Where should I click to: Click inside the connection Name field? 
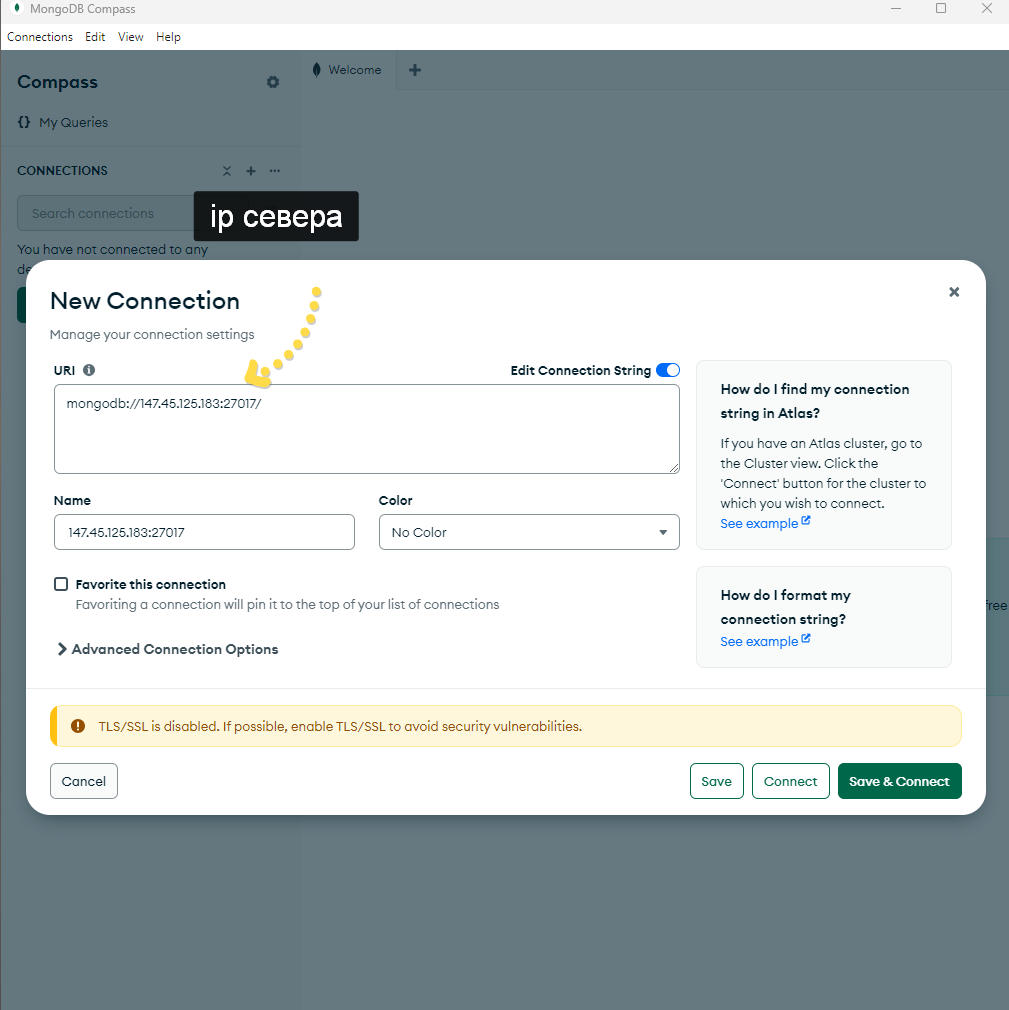204,532
